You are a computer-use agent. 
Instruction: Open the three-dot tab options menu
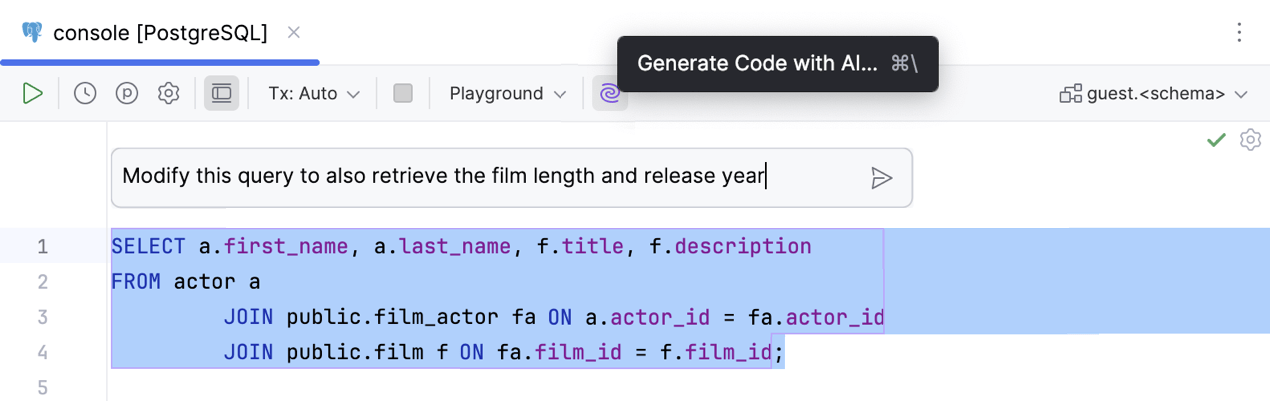tap(1239, 33)
